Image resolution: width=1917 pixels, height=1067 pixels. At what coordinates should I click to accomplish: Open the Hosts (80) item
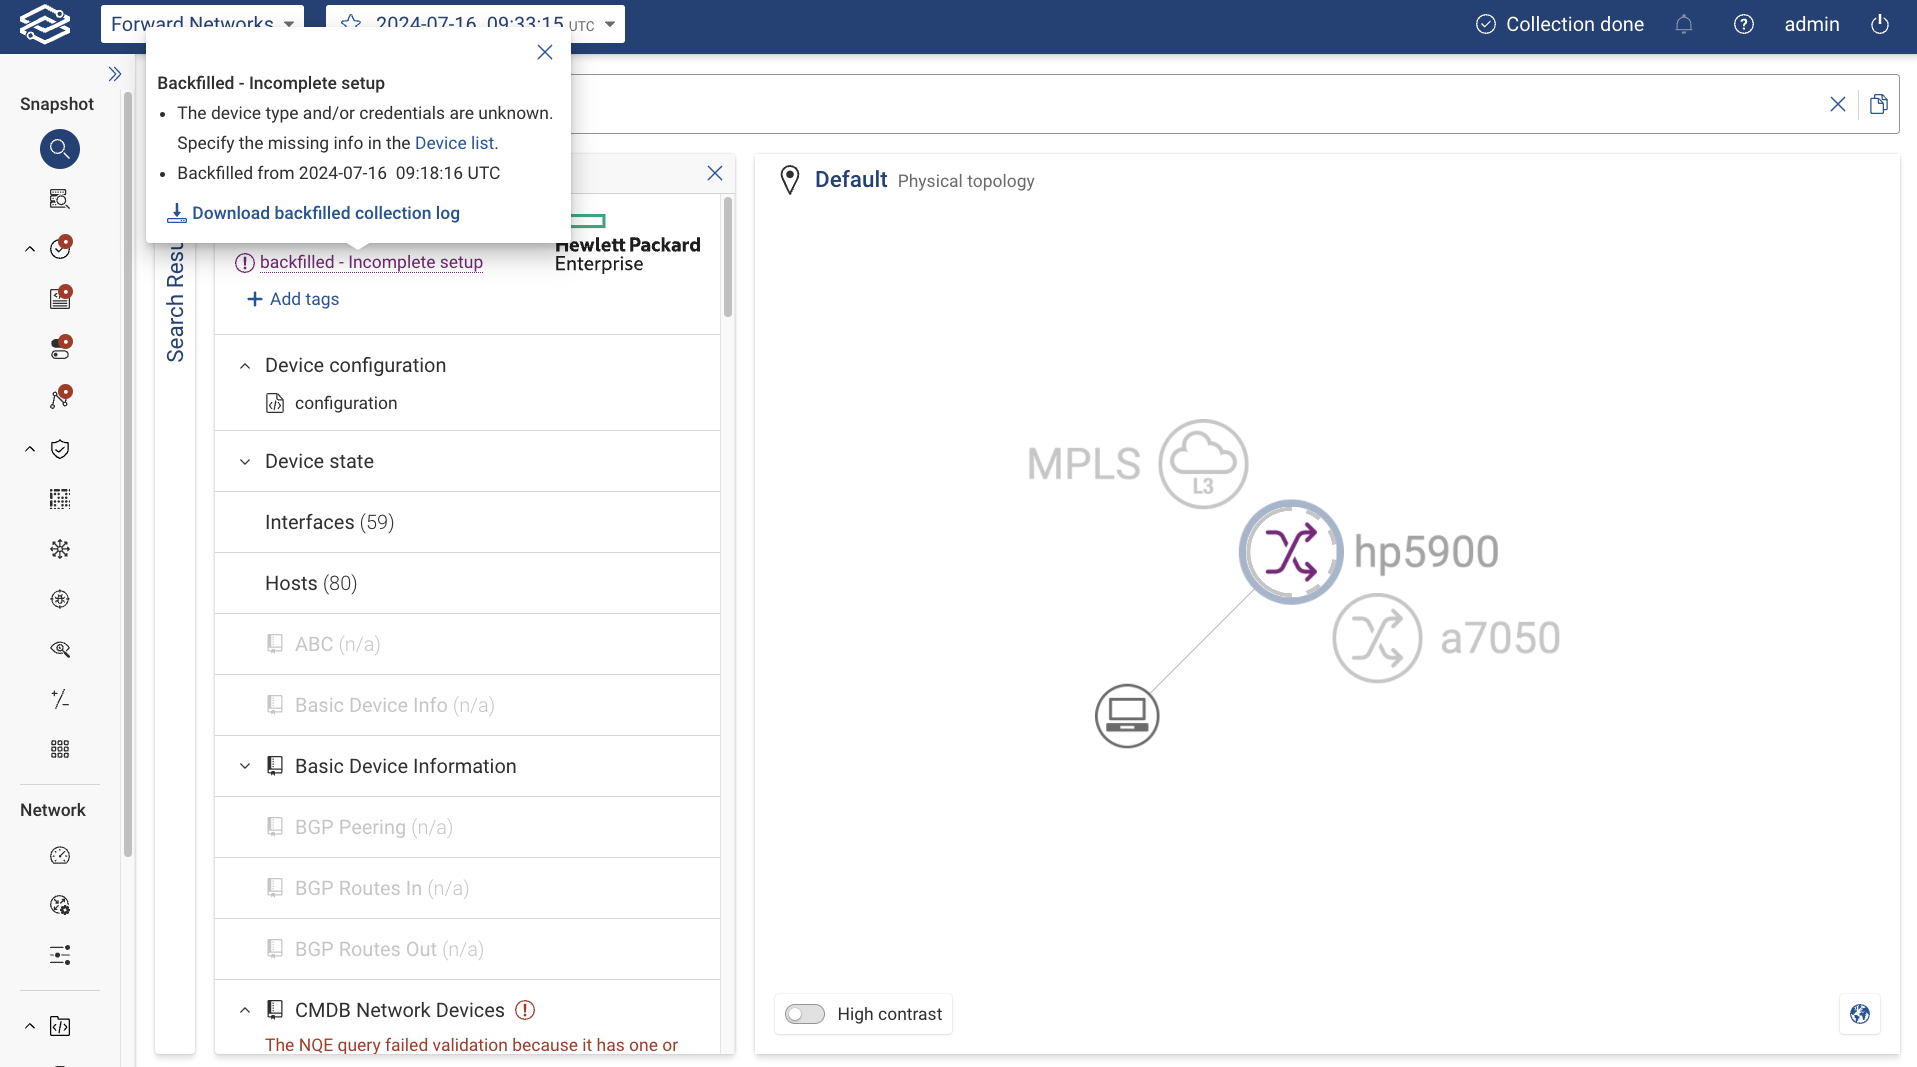310,583
